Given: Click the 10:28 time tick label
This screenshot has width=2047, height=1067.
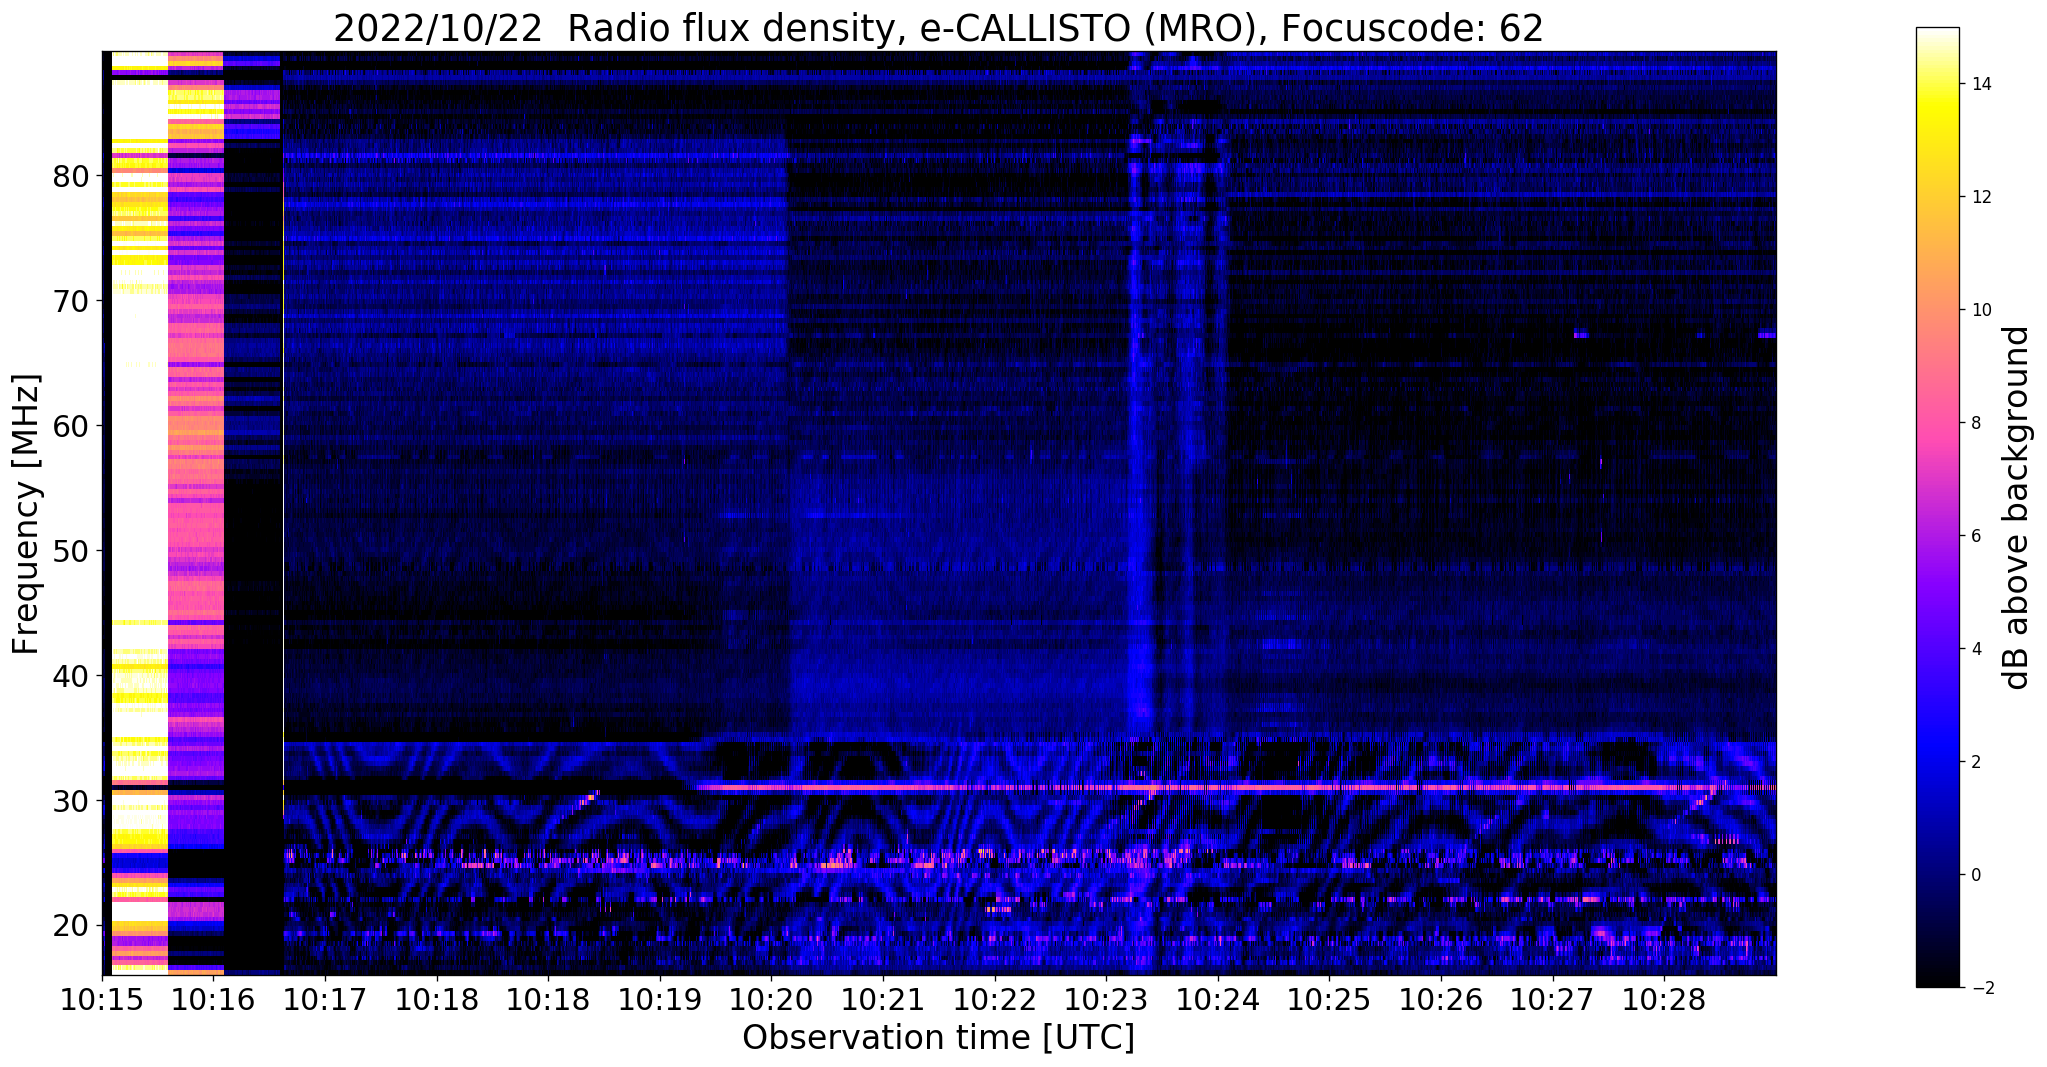Looking at the screenshot, I should [1664, 1001].
